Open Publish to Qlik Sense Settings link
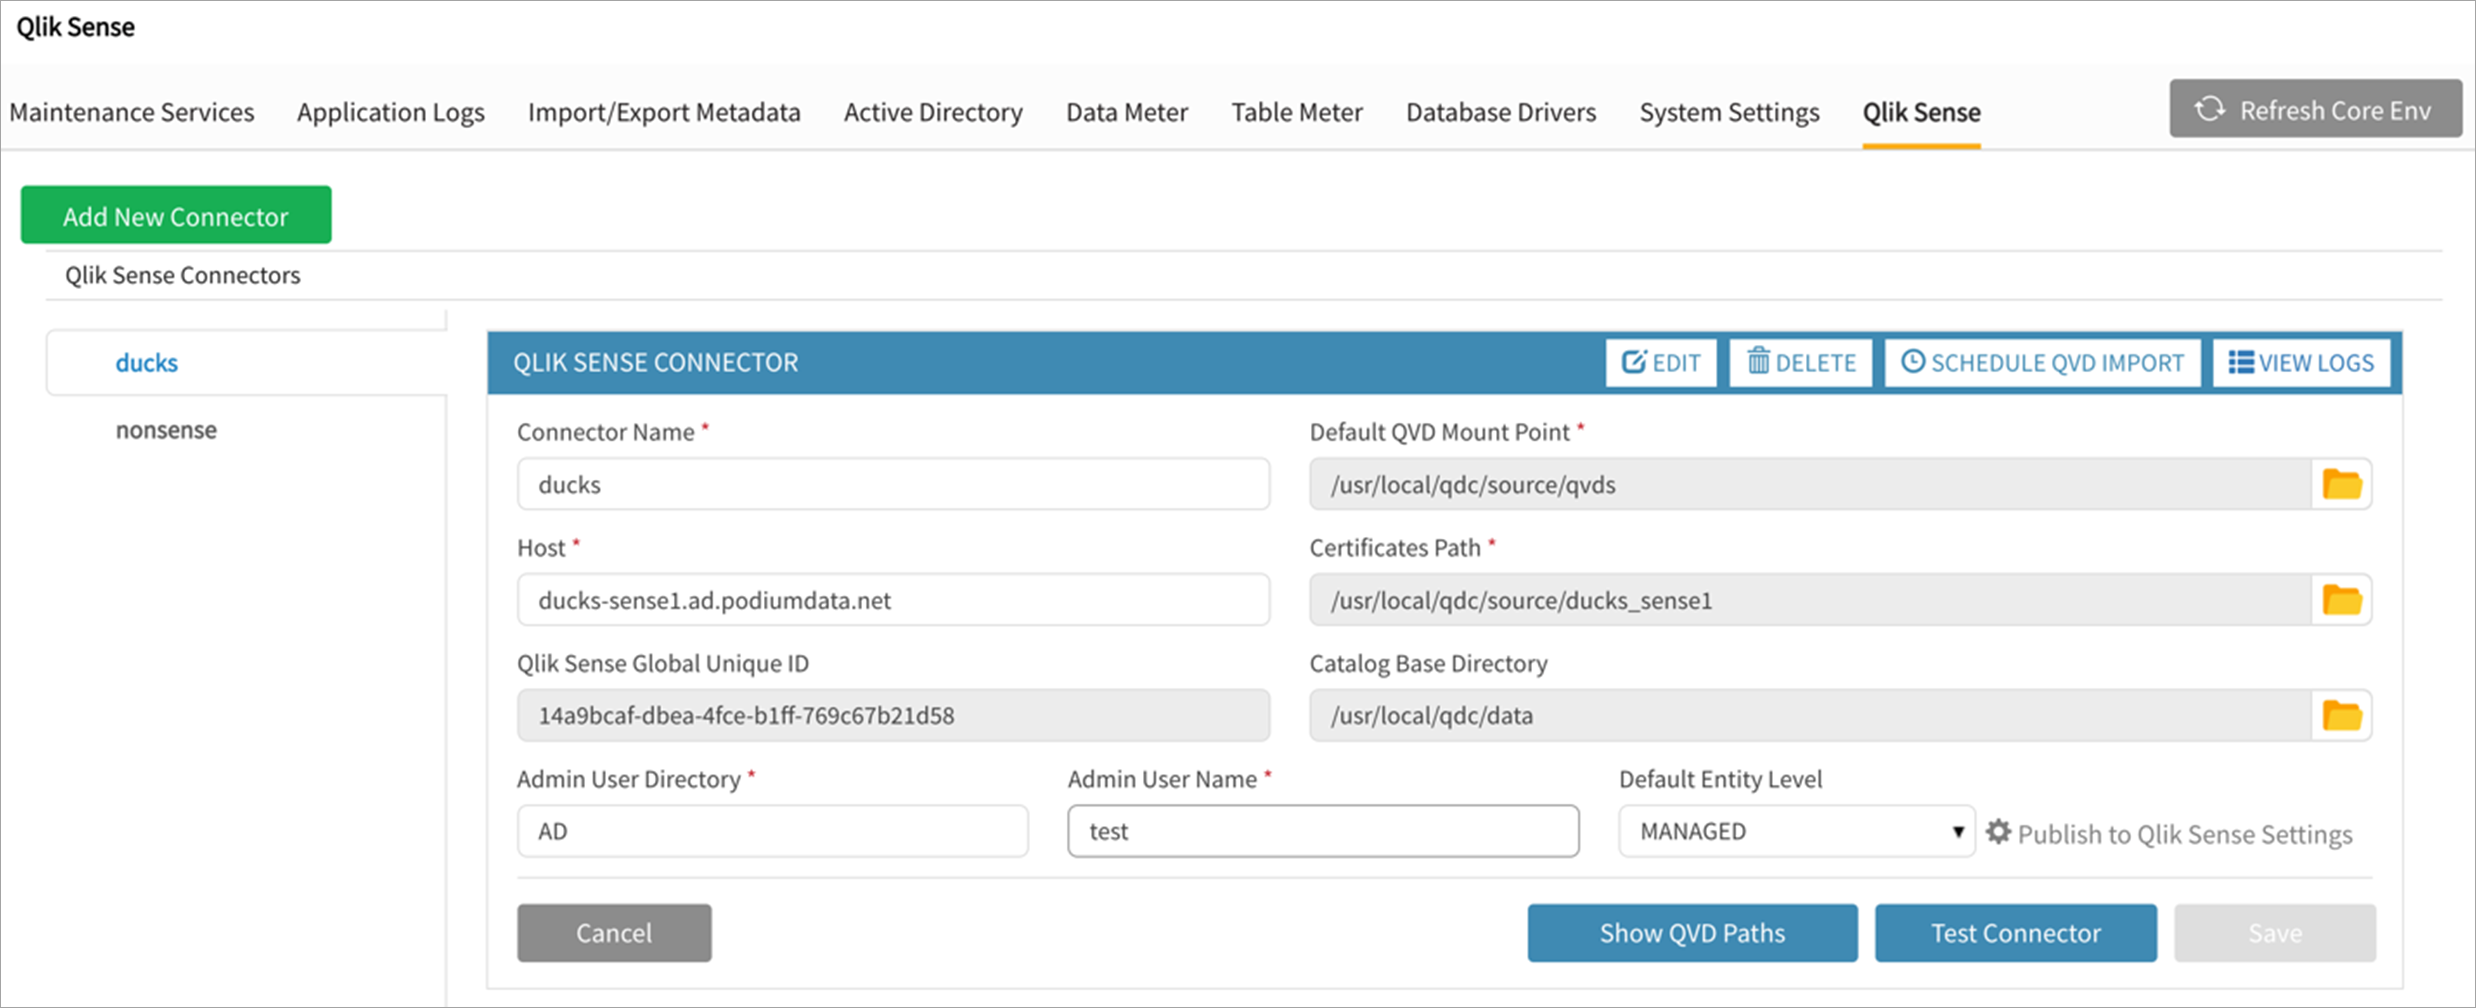 (2185, 834)
